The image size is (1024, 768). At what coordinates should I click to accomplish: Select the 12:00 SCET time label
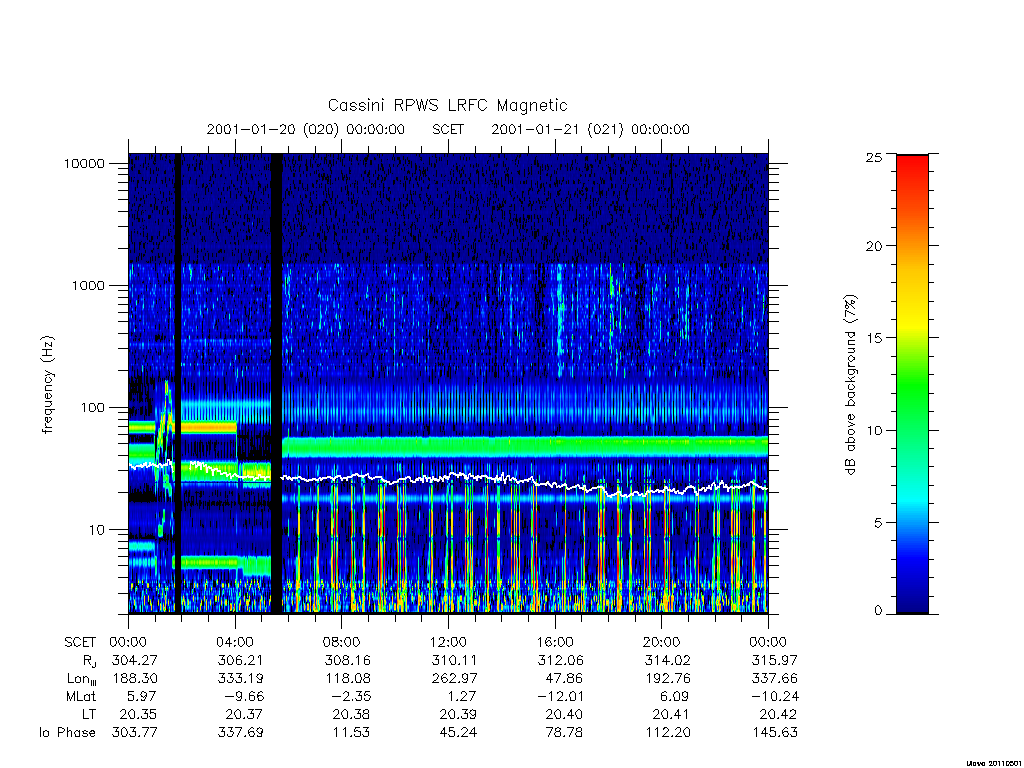(449, 642)
